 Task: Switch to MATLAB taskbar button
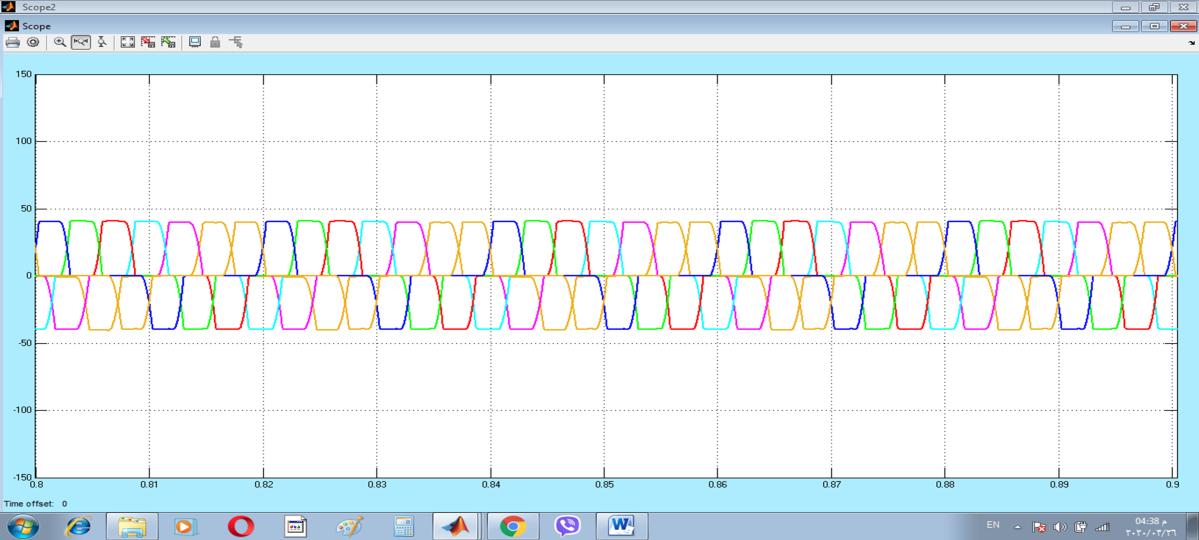pos(458,526)
